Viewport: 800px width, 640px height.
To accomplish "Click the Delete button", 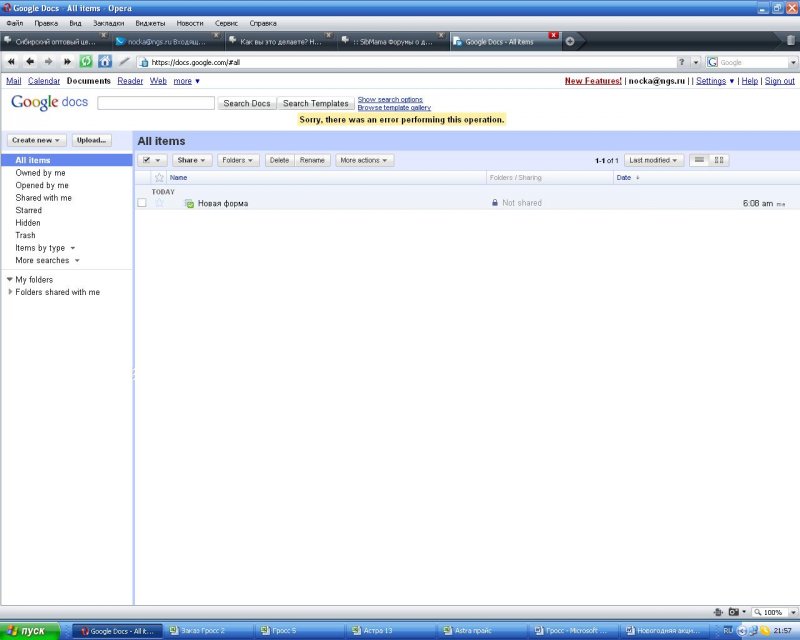I will [x=279, y=160].
